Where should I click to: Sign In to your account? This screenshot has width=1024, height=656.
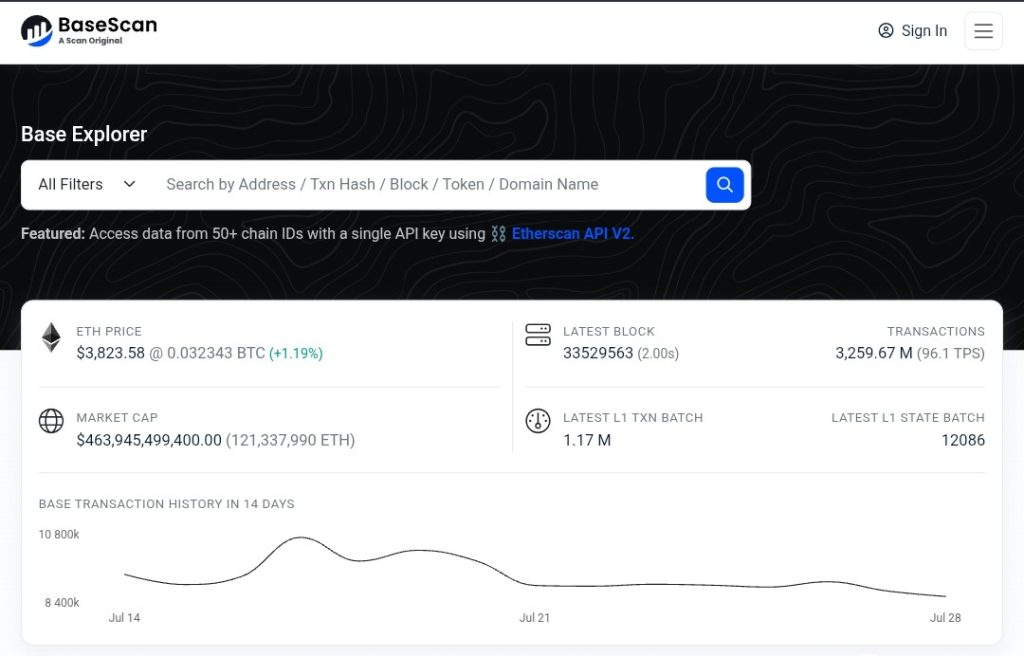[923, 31]
